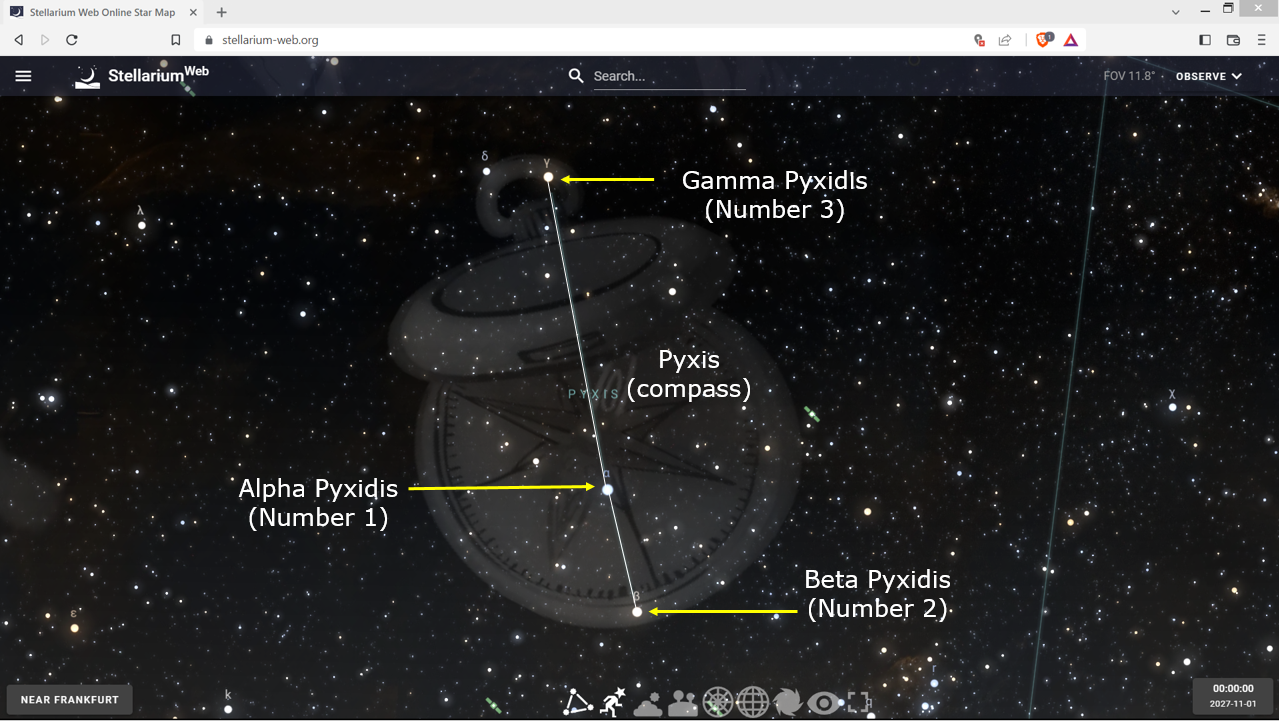Select the Stellarium Web Online Star Map tab

click(x=100, y=12)
